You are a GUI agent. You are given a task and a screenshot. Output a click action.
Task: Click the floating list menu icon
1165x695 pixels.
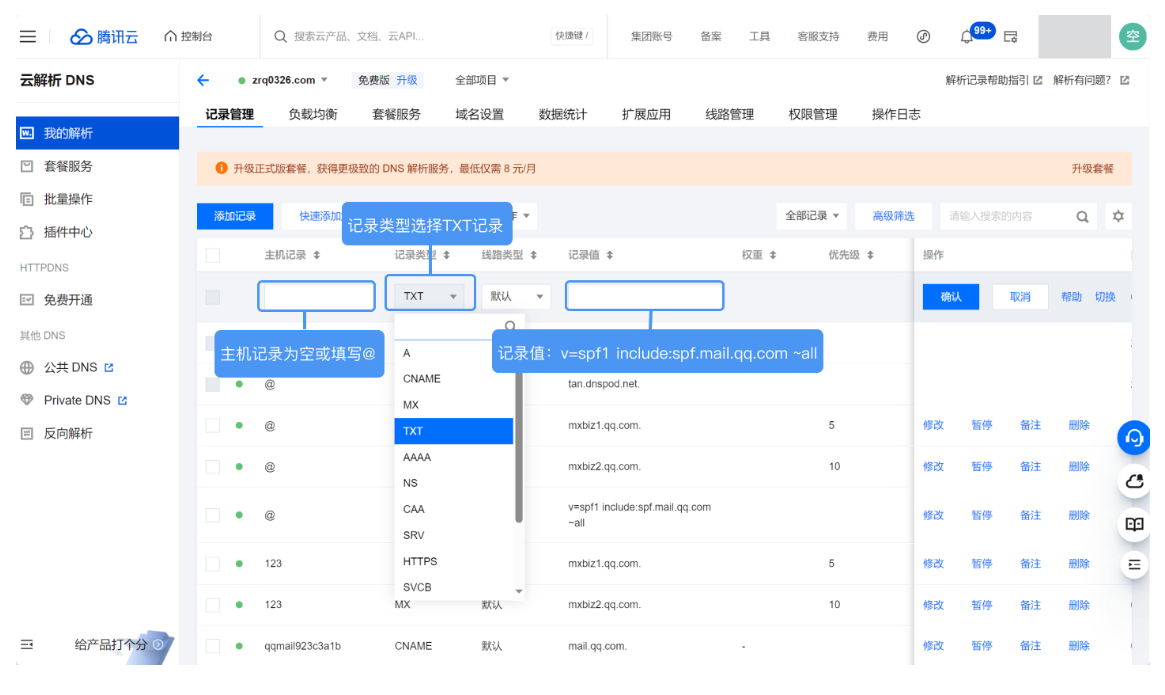(1134, 565)
